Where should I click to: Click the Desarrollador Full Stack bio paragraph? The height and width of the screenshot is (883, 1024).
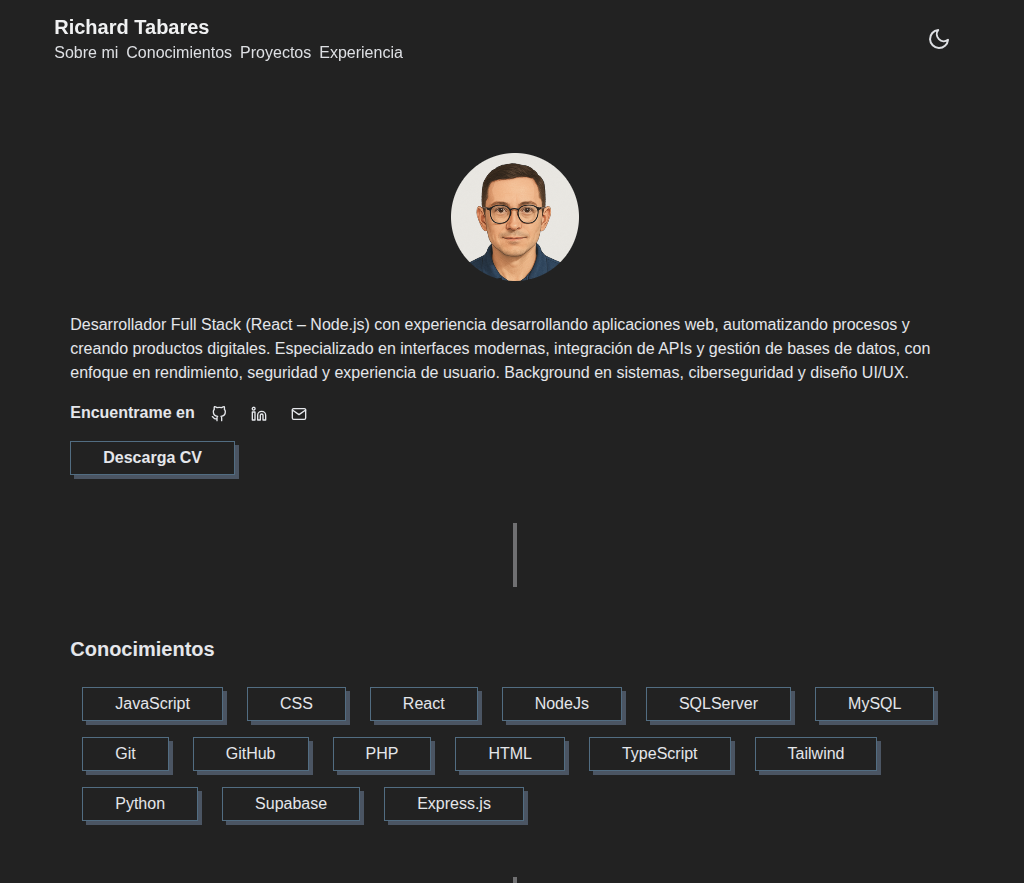pyautogui.click(x=500, y=349)
